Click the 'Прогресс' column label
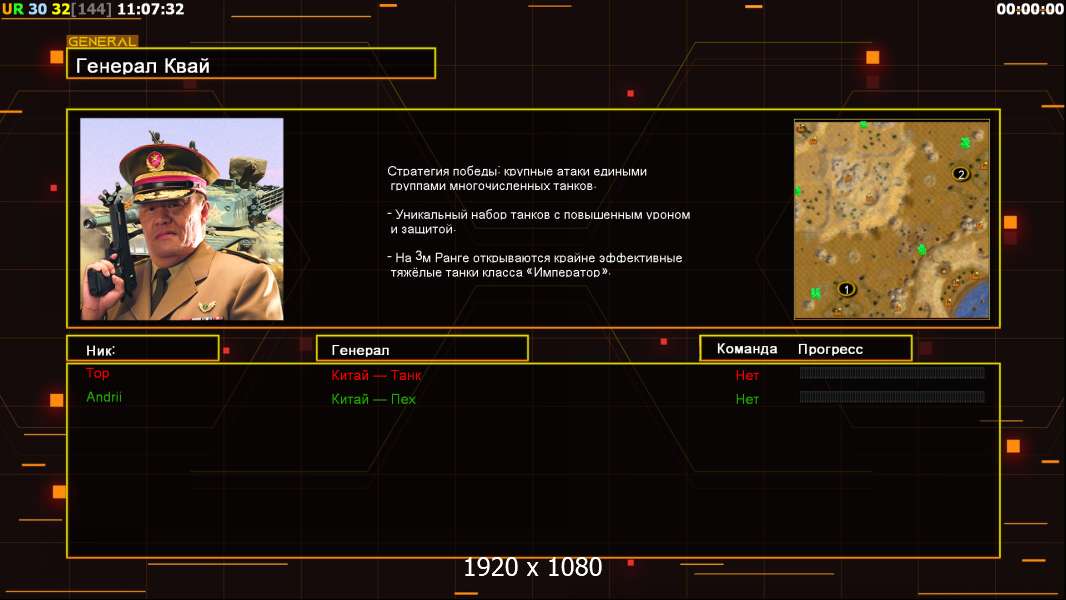 tap(830, 349)
